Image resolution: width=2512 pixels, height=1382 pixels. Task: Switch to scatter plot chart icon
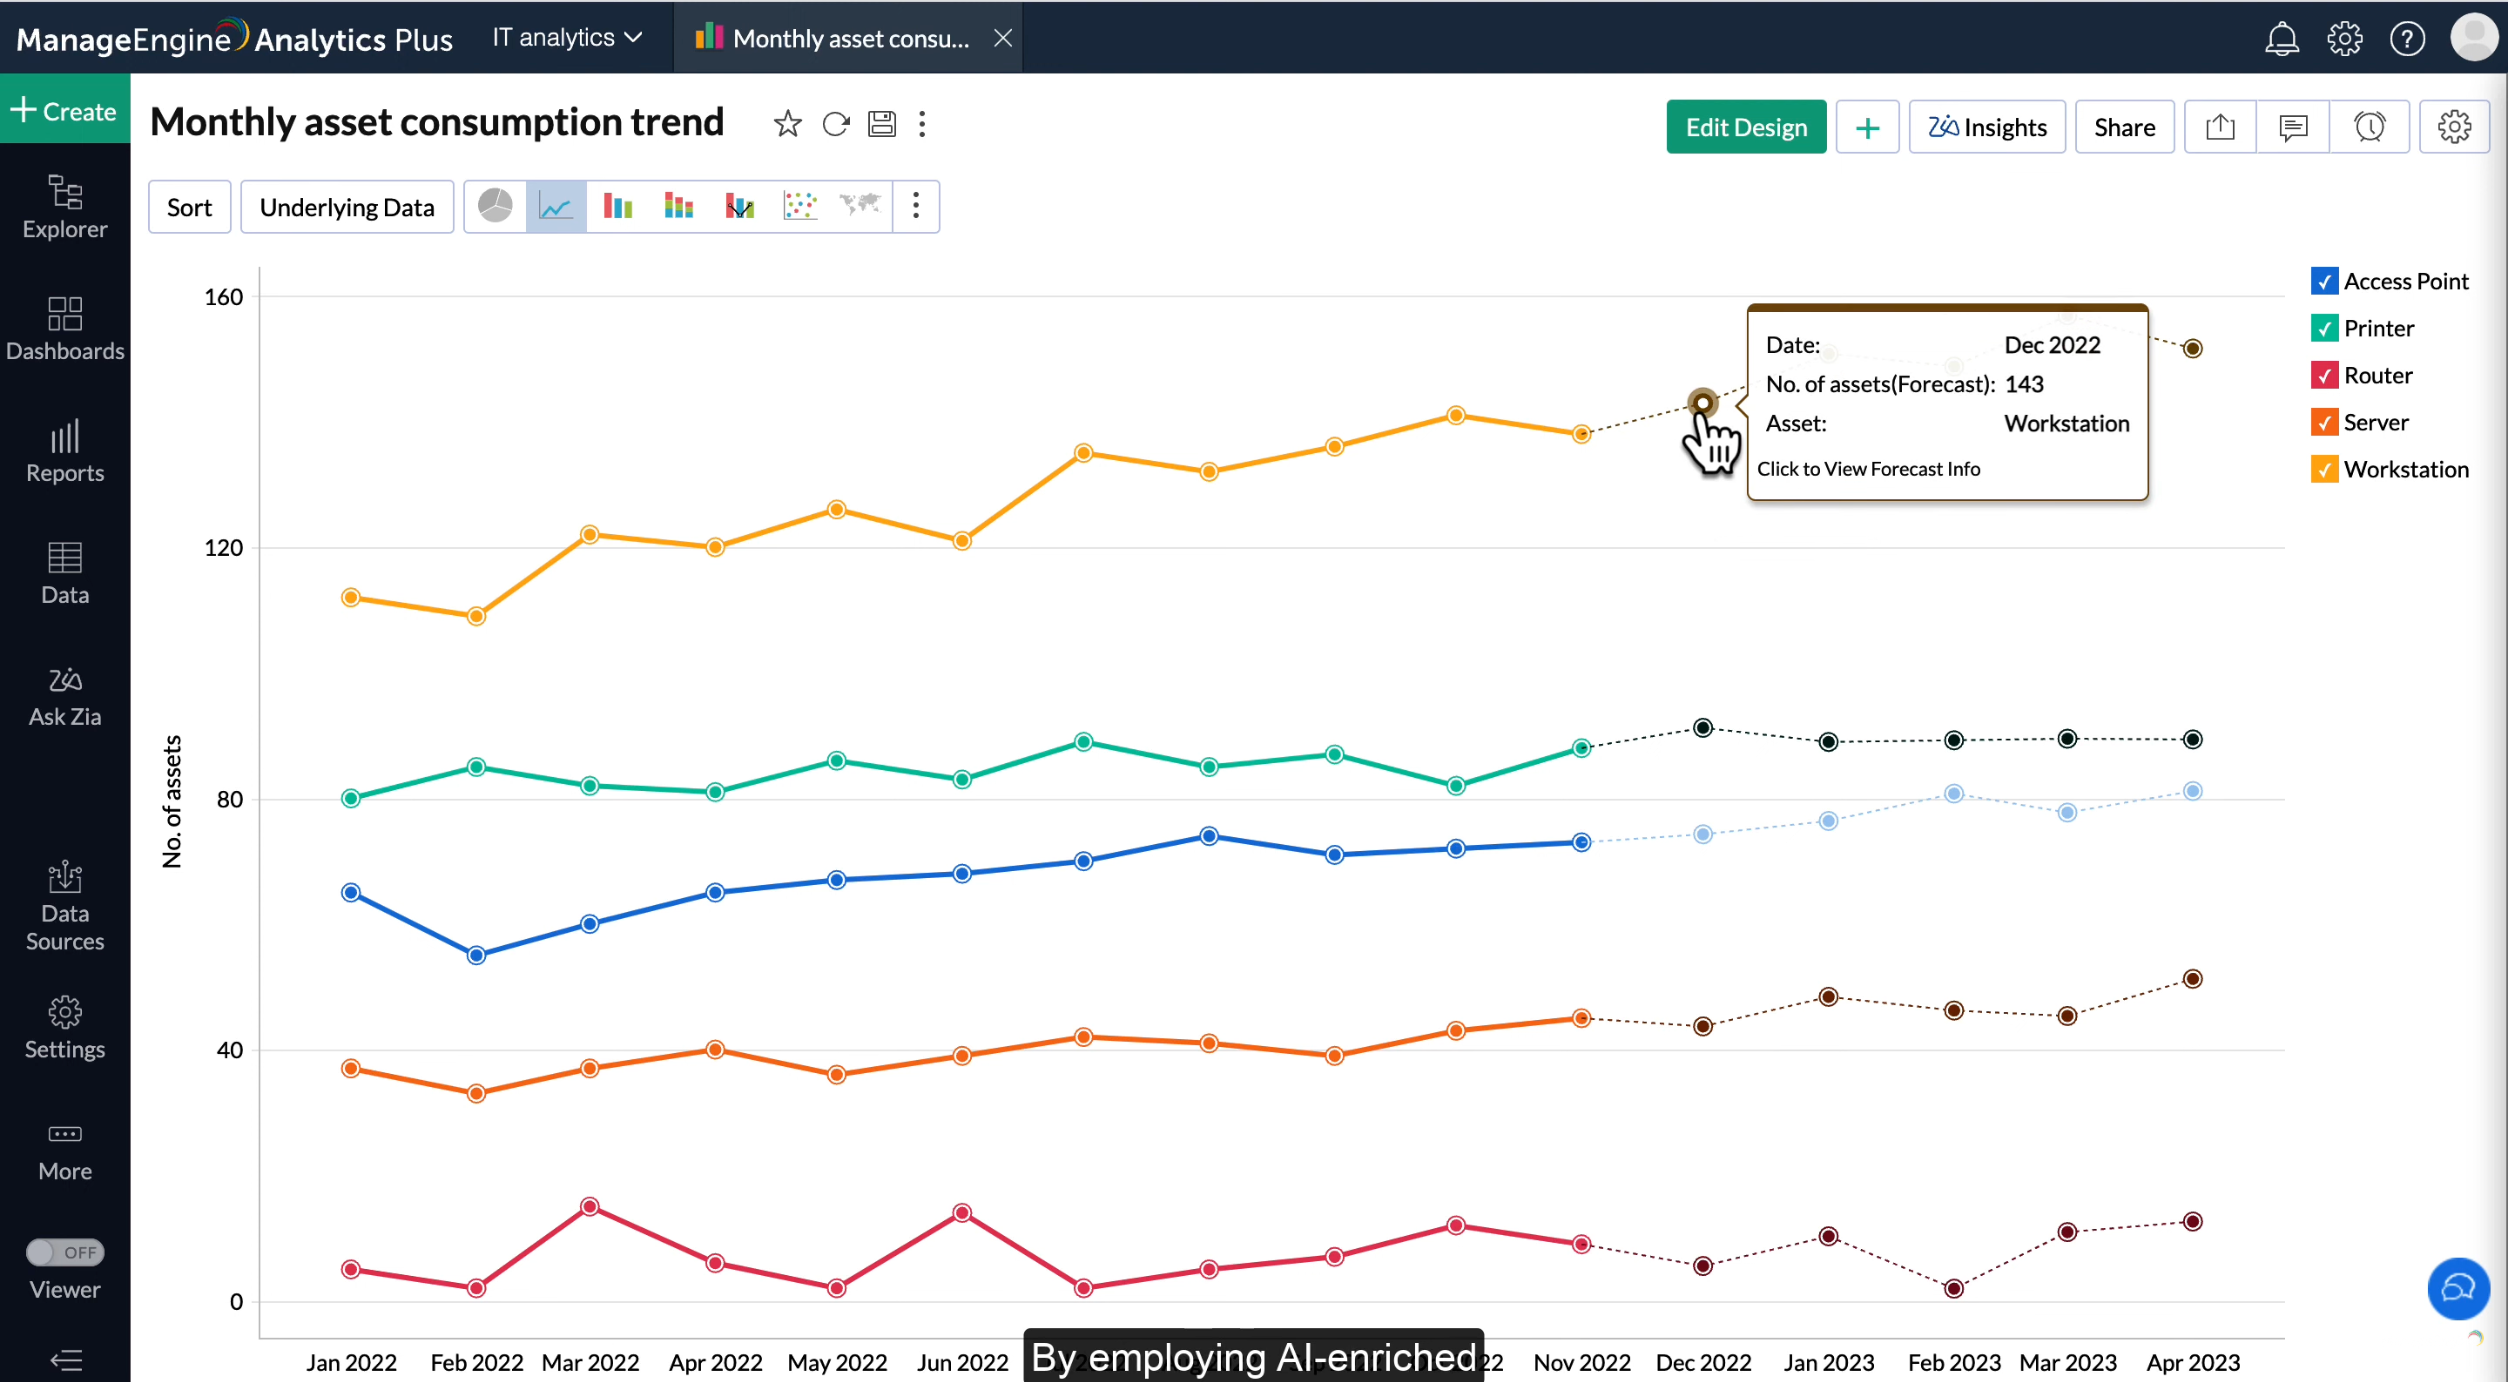[x=800, y=207]
